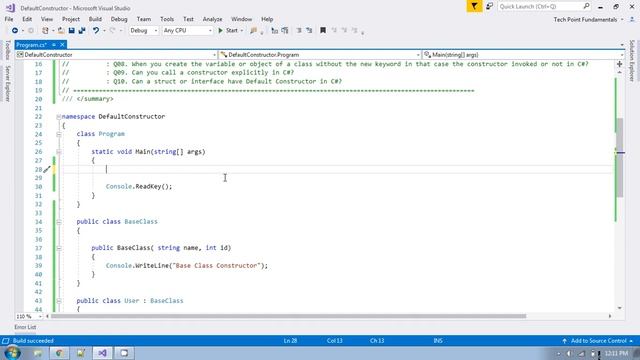Open the Error List panel tab
640x360 pixels.
coord(25,327)
